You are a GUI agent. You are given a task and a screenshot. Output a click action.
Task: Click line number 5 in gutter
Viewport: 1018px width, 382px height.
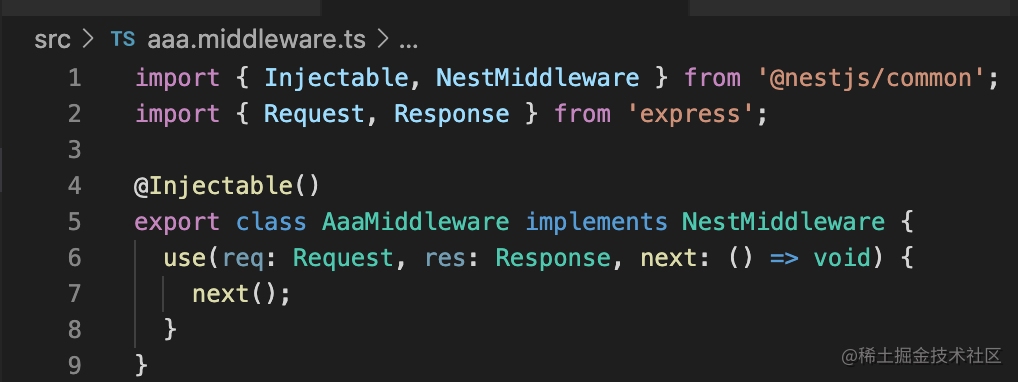[74, 222]
